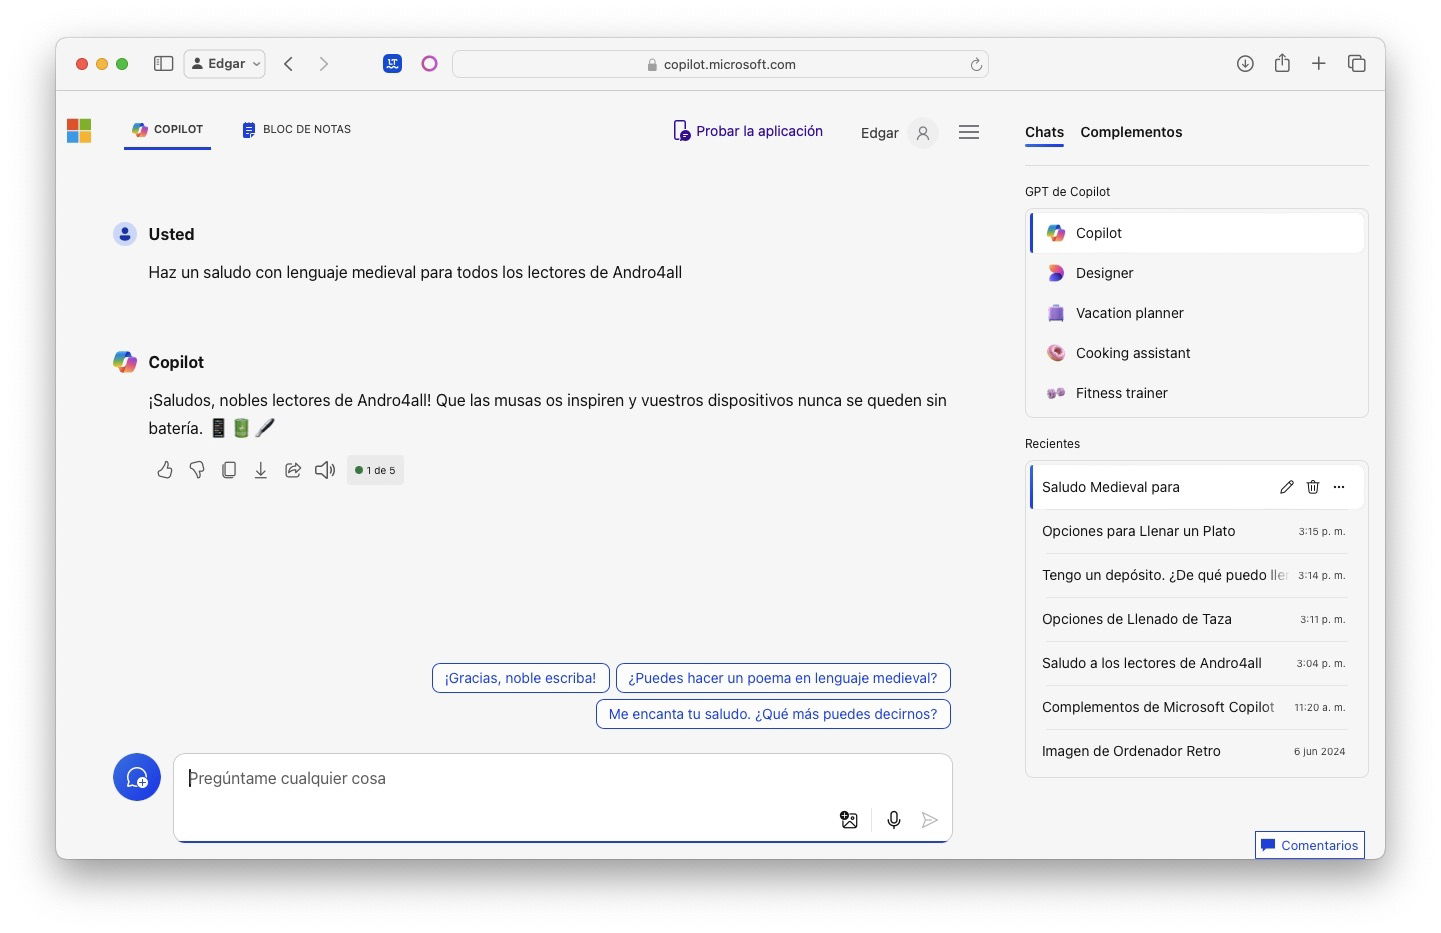The image size is (1441, 933).
Task: Delete the Saludo Medieval chat with the trash icon
Action: tap(1313, 487)
